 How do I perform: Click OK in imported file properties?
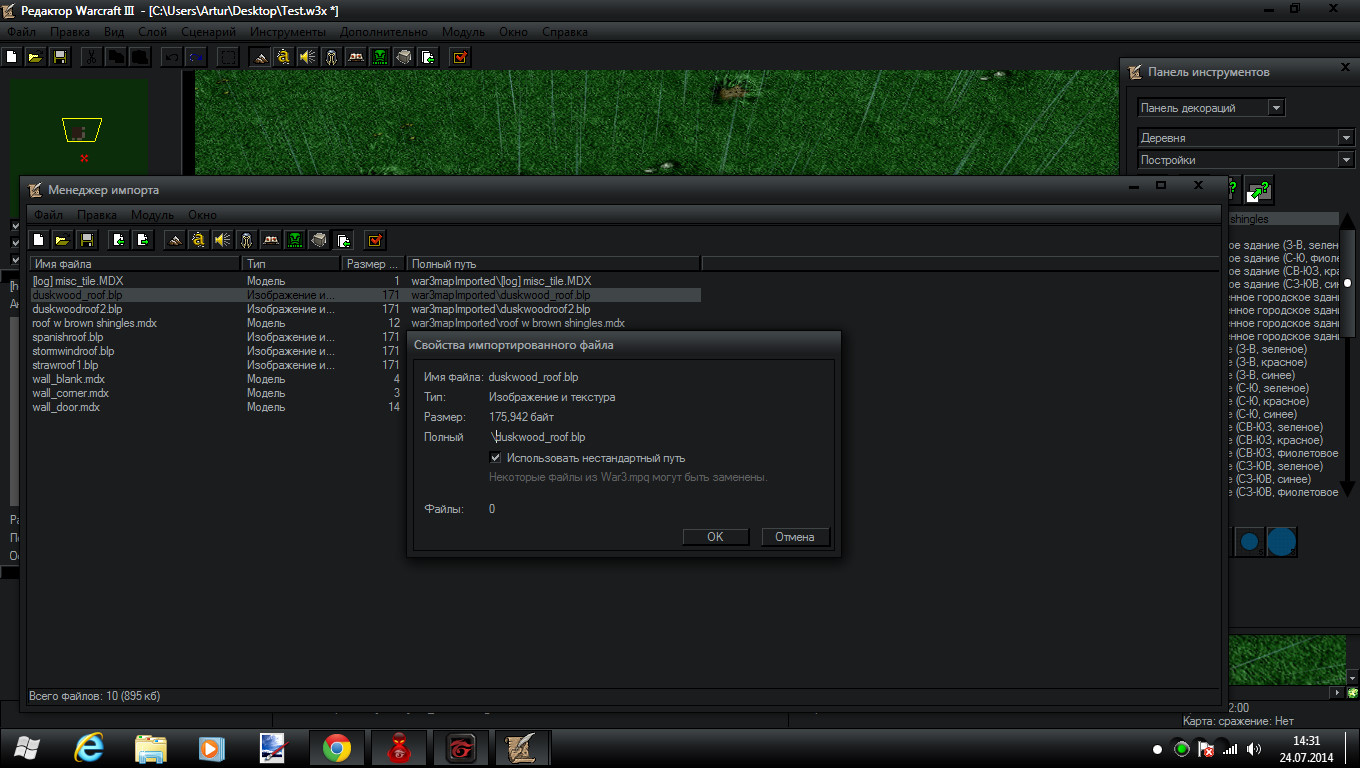point(715,537)
